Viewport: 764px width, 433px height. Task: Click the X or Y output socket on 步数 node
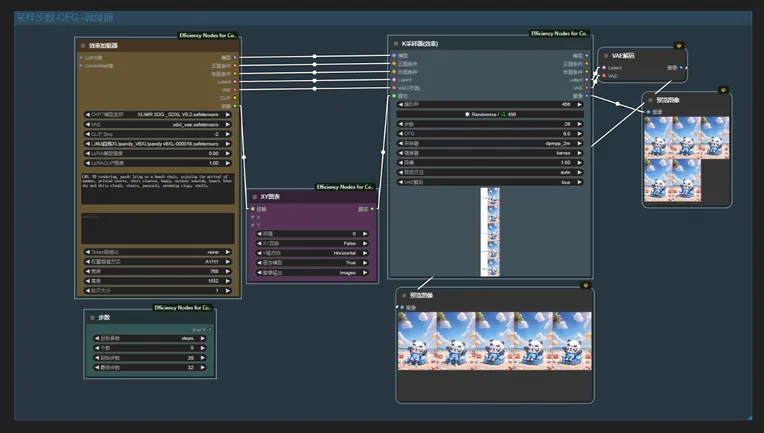[x=210, y=330]
